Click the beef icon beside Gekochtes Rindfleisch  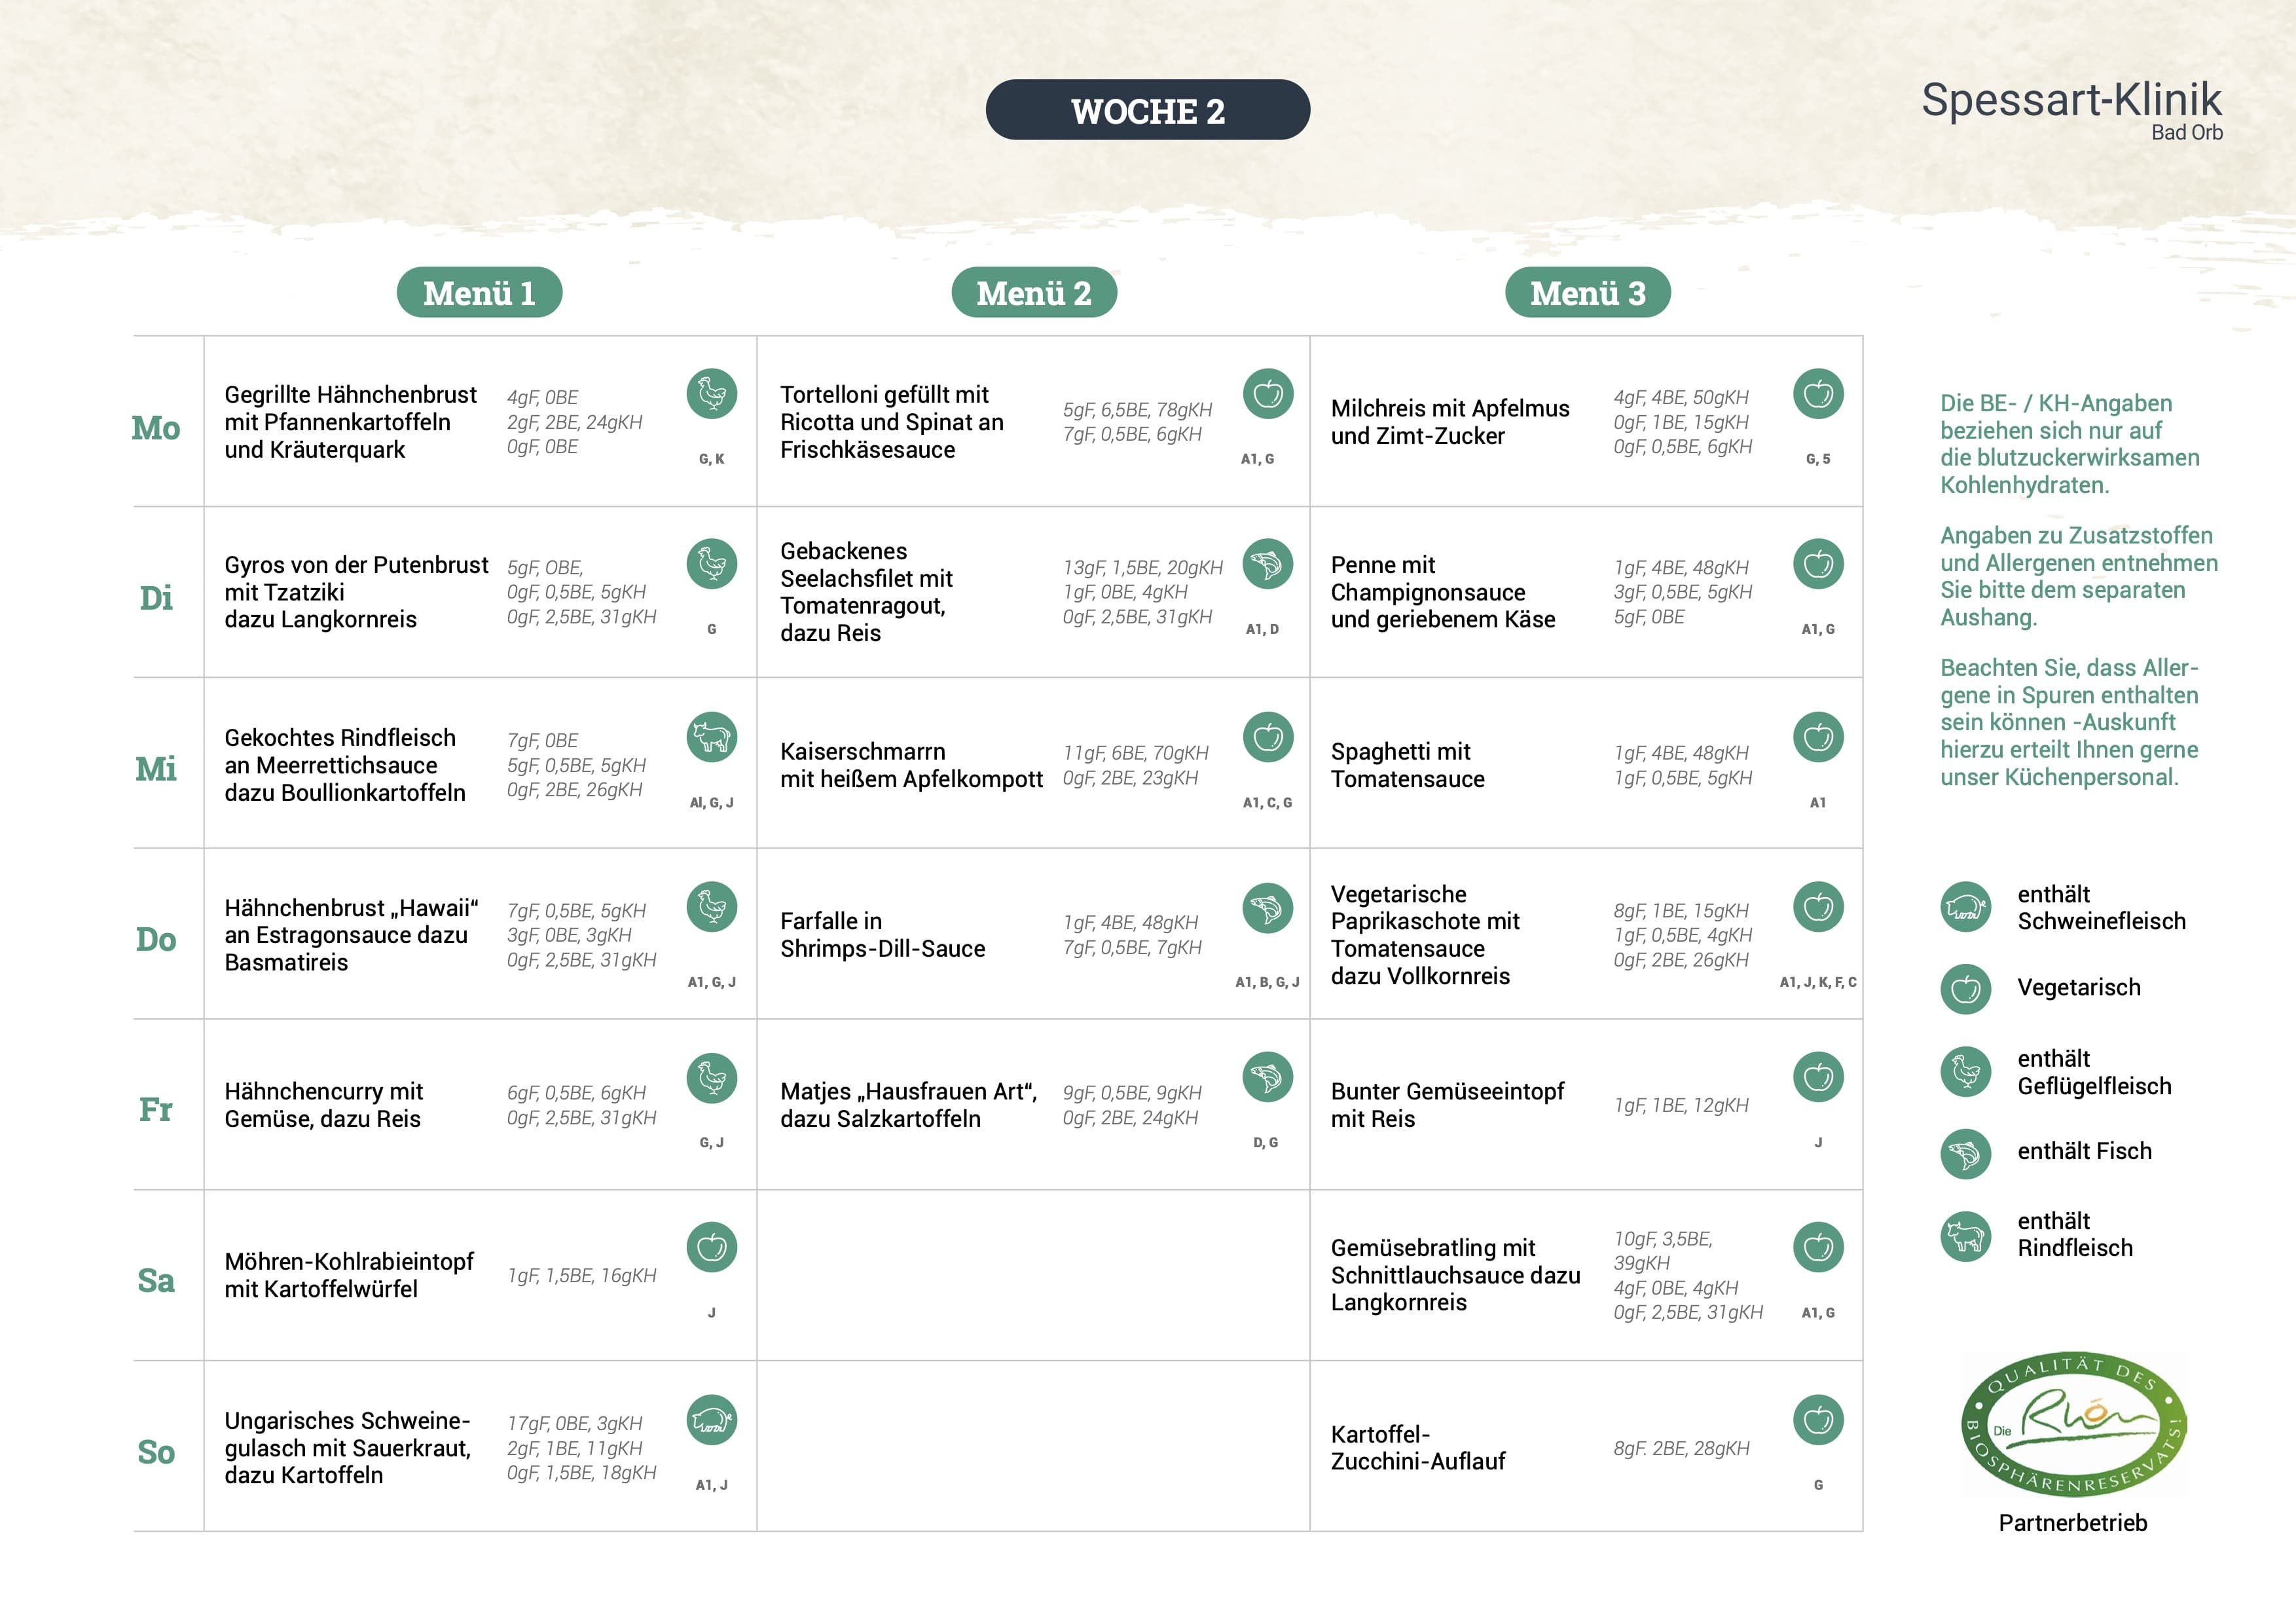tap(711, 737)
